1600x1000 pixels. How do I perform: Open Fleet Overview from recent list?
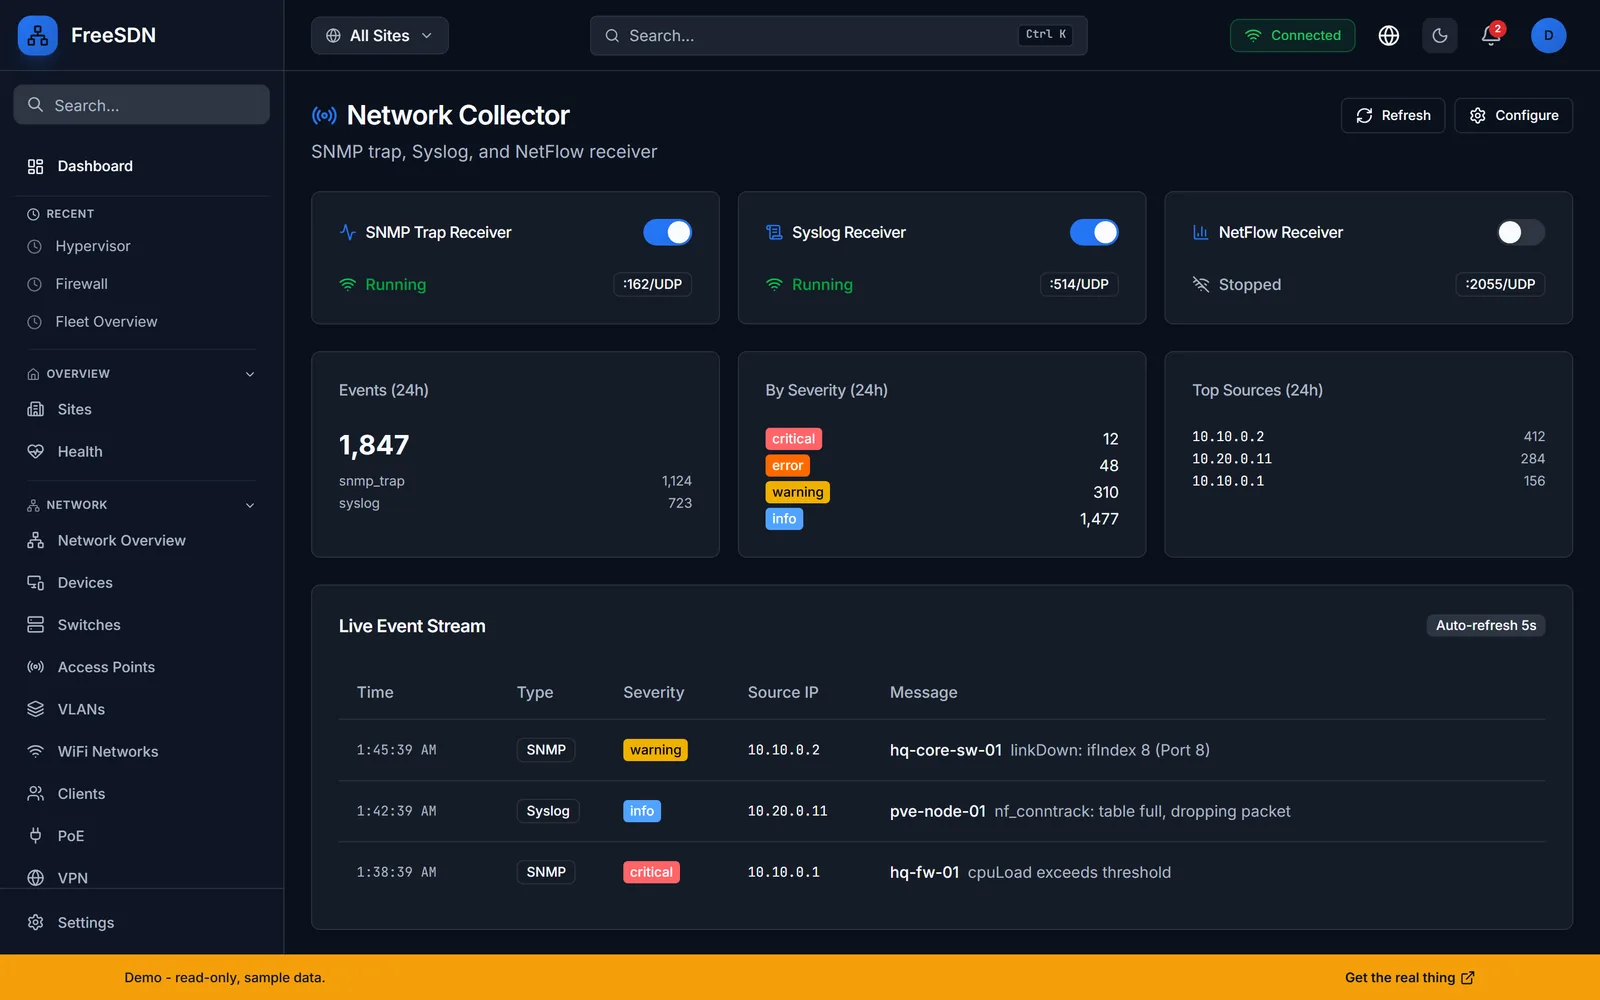[106, 322]
